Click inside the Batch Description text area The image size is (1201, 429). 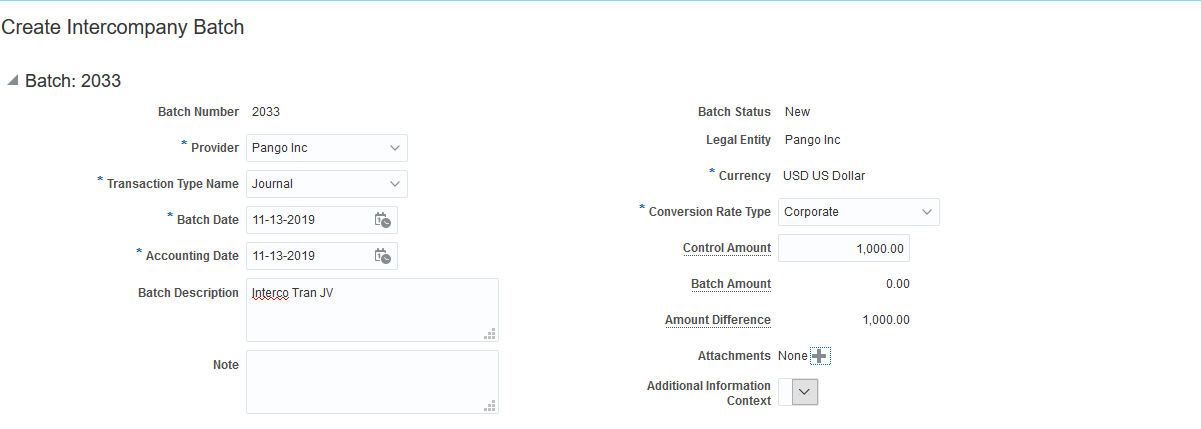pos(370,315)
